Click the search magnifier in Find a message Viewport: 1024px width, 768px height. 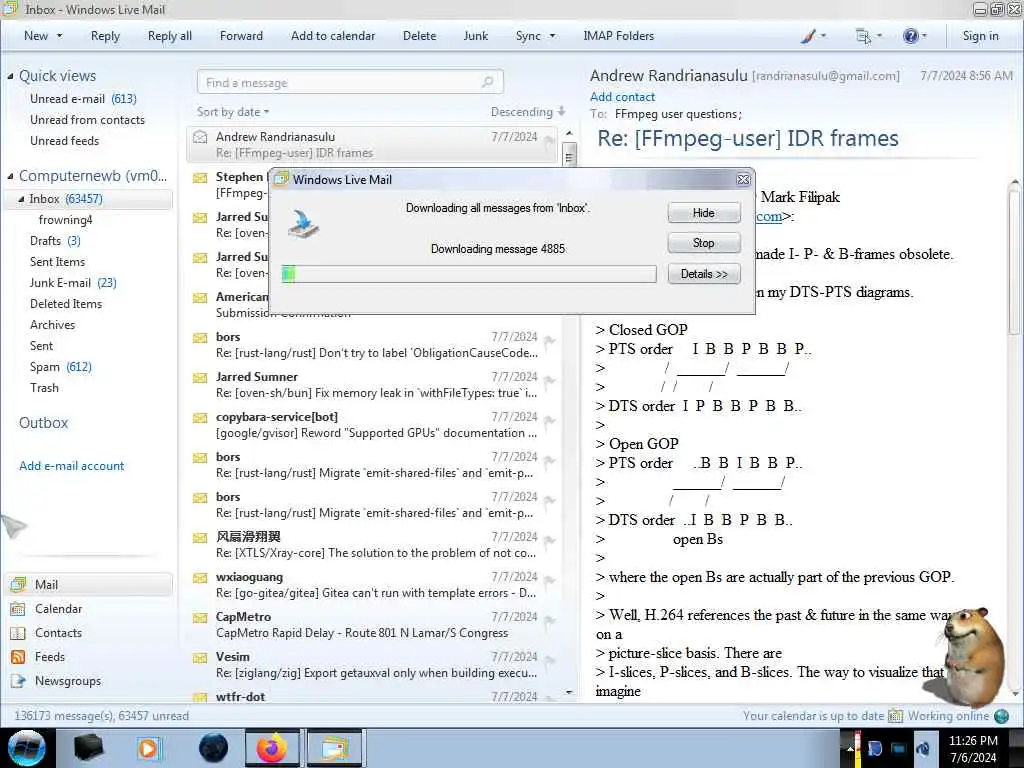487,82
